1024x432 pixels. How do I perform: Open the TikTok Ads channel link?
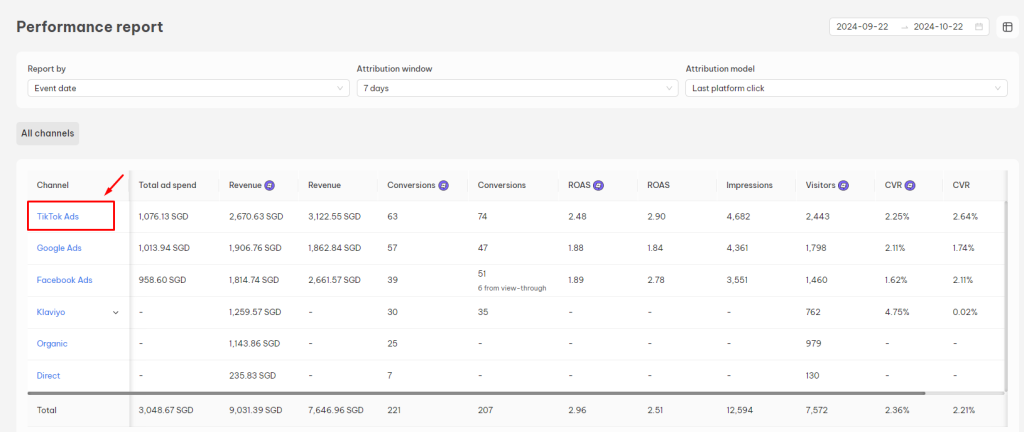(x=58, y=216)
